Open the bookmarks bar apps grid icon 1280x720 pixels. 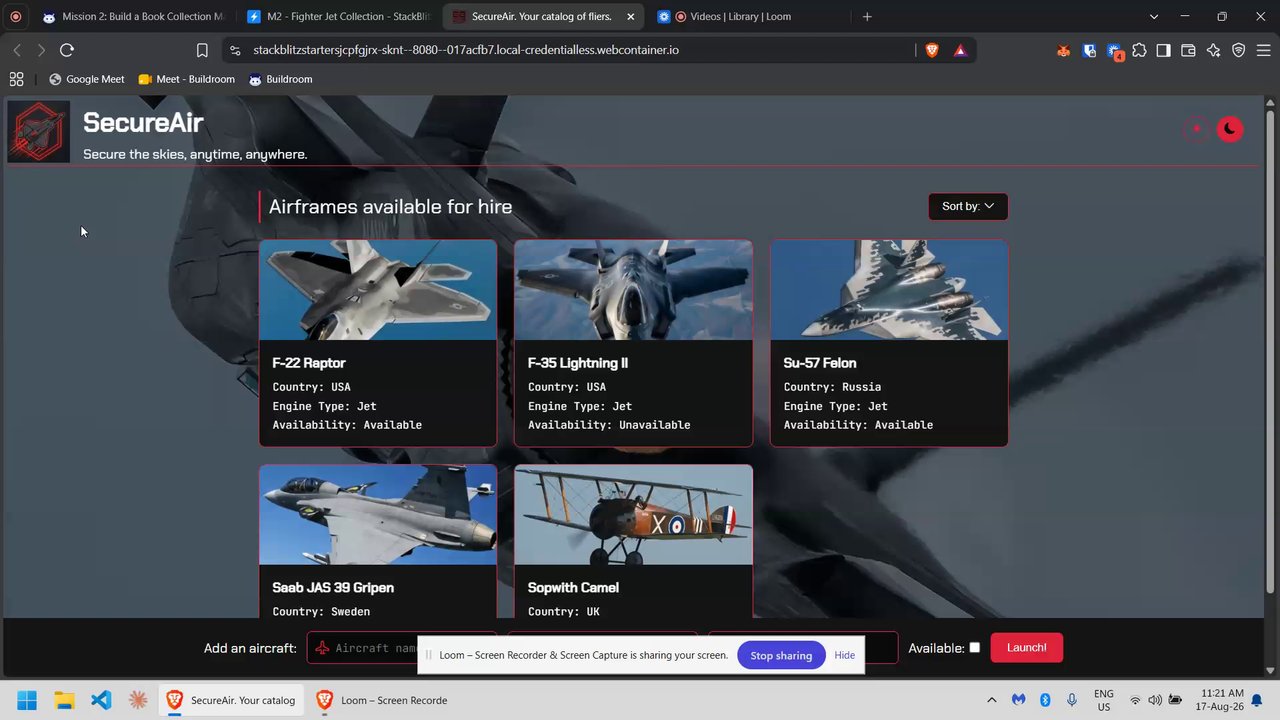tap(17, 79)
